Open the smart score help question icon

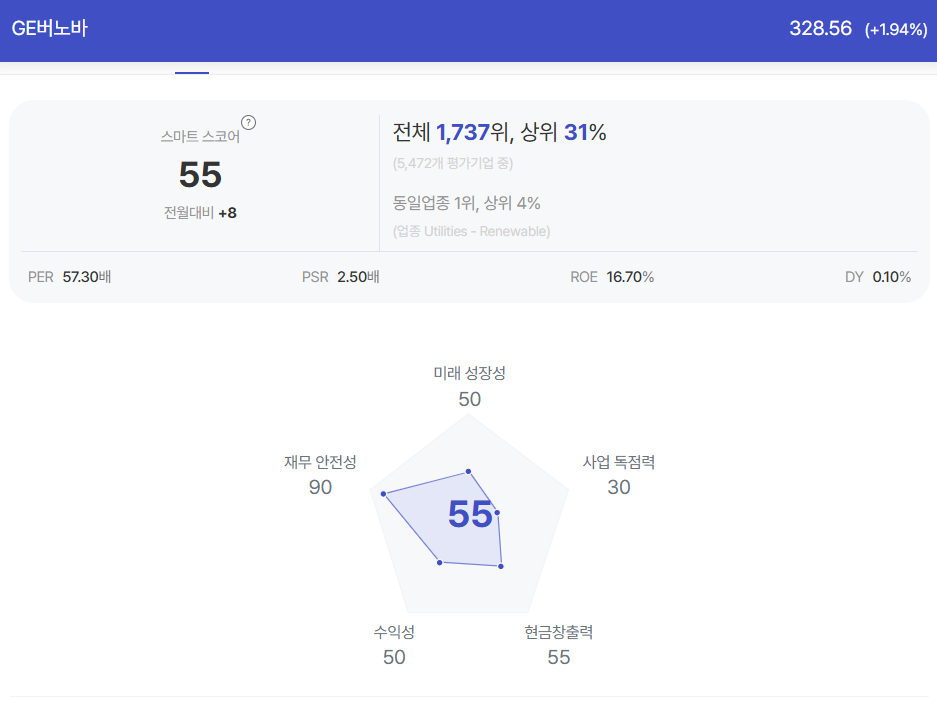point(248,122)
